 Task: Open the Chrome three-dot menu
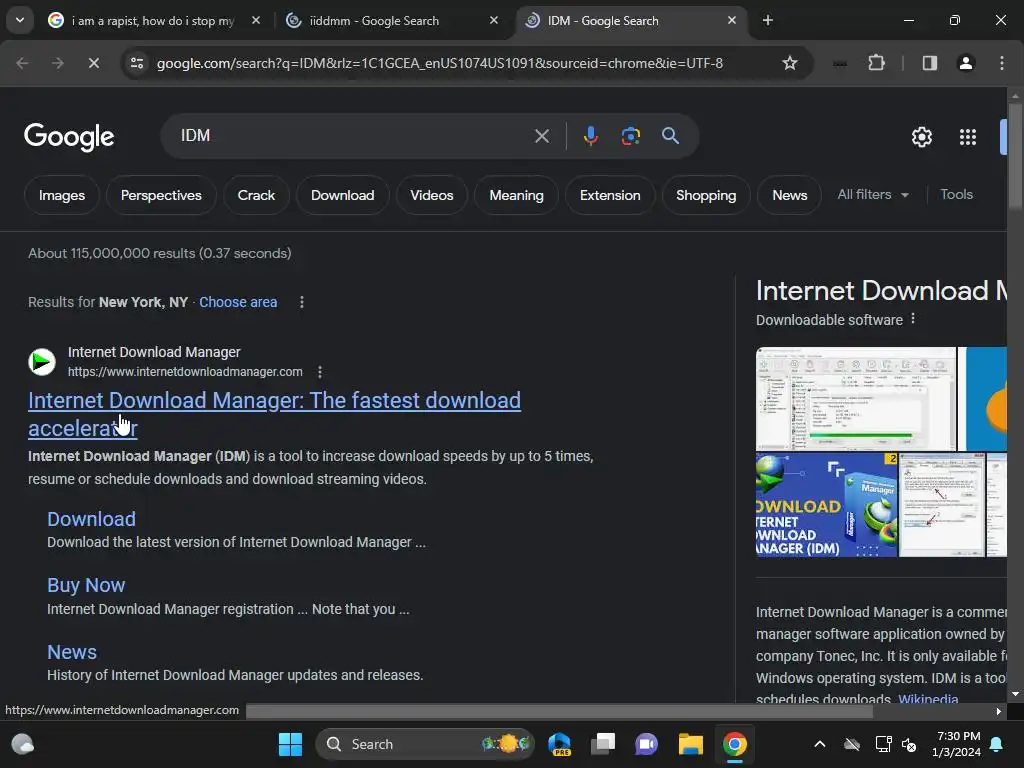tap(1001, 63)
